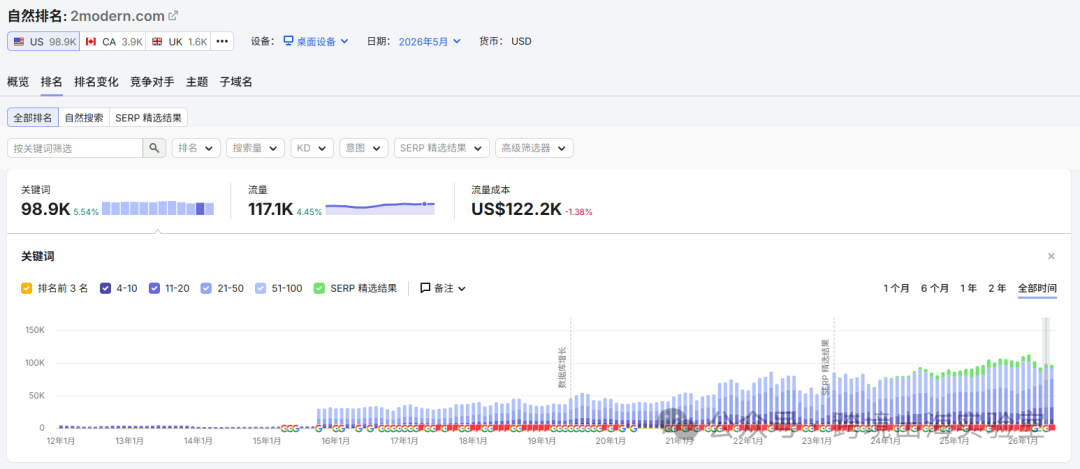Switch to the 概览 tab
Image resolution: width=1080 pixels, height=469 pixels.
[19, 82]
